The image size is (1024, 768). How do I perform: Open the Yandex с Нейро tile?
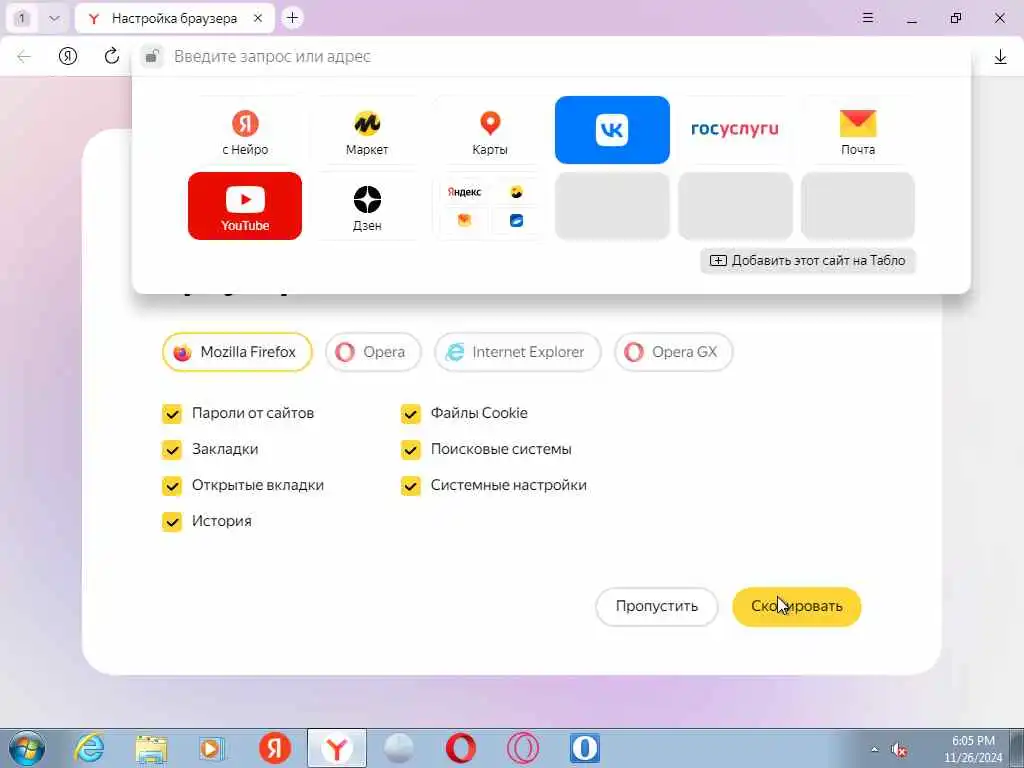[245, 130]
